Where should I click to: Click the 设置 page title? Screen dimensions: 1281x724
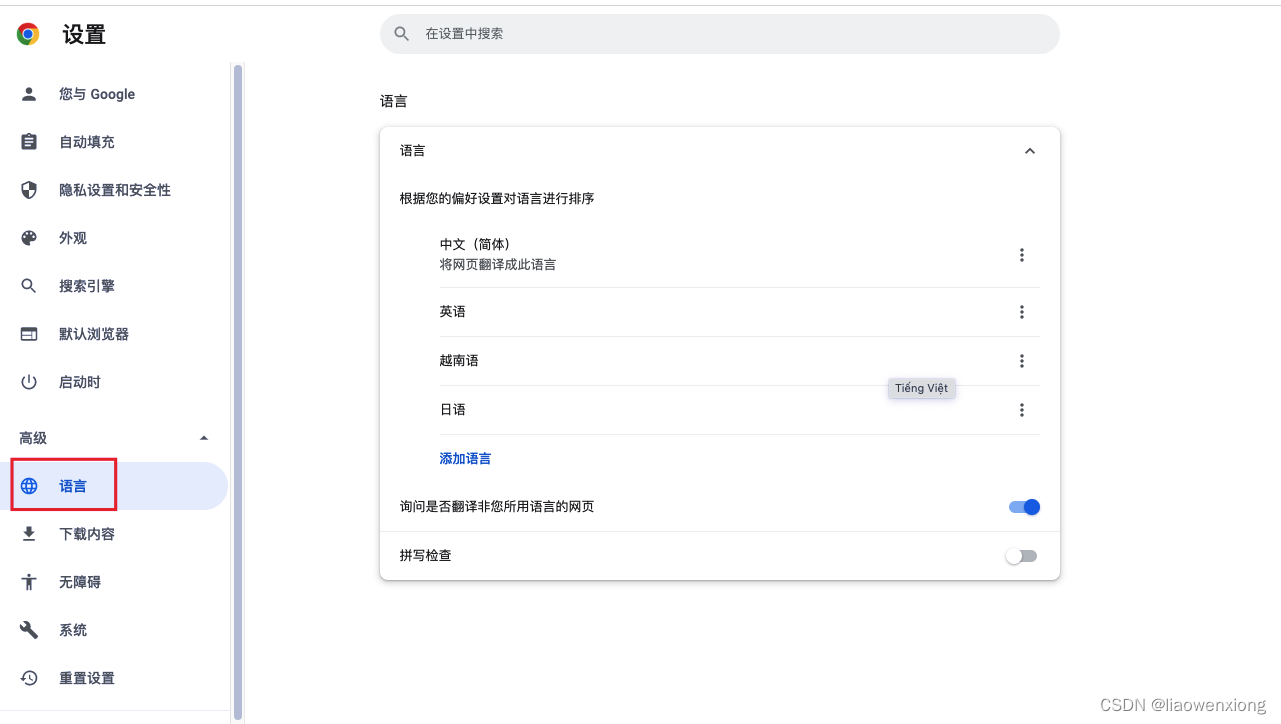[x=84, y=34]
